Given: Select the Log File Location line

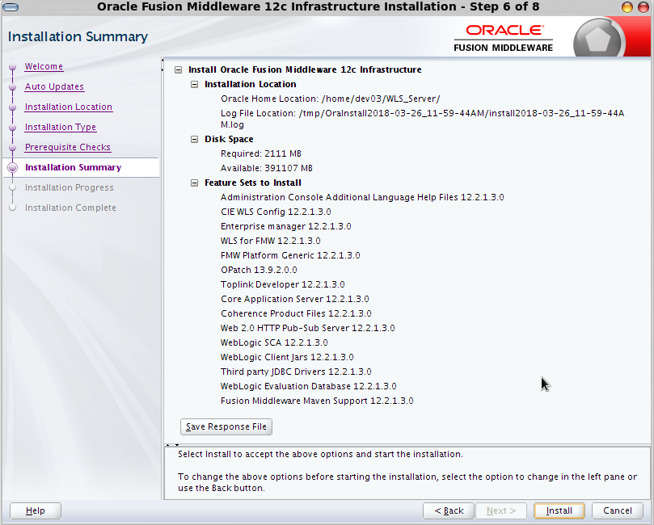Looking at the screenshot, I should (x=422, y=119).
